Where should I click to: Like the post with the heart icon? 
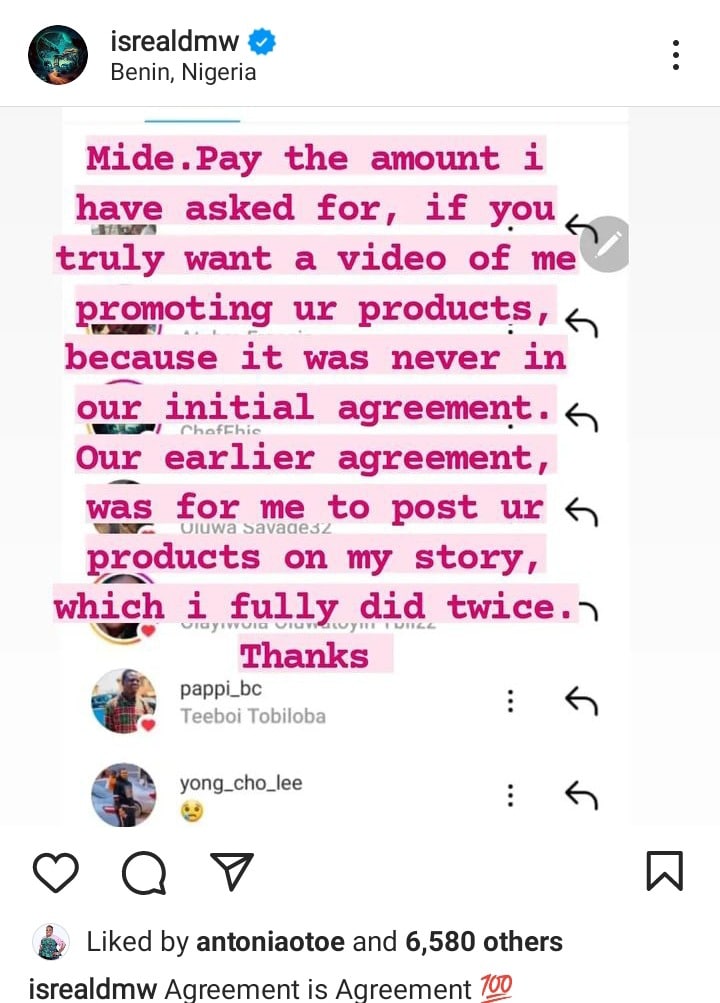[x=56, y=872]
